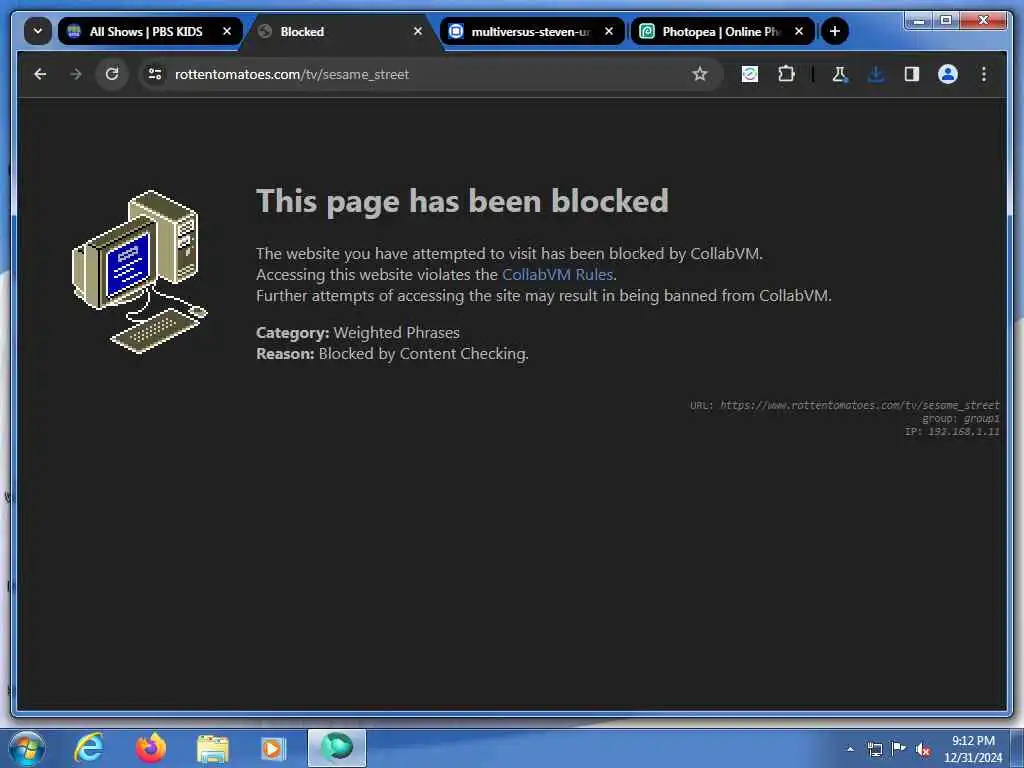Viewport: 1024px width, 768px height.
Task: Open Chrome Labs flask icon
Action: click(x=840, y=74)
